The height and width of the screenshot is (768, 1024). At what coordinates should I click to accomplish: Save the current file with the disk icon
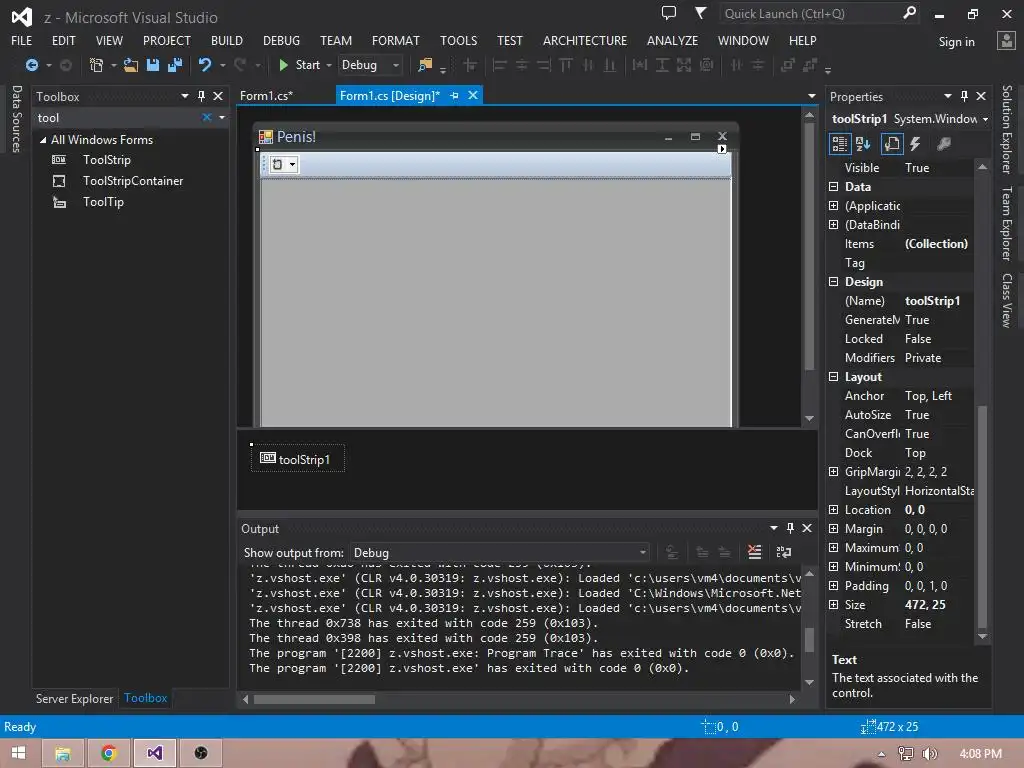point(153,65)
